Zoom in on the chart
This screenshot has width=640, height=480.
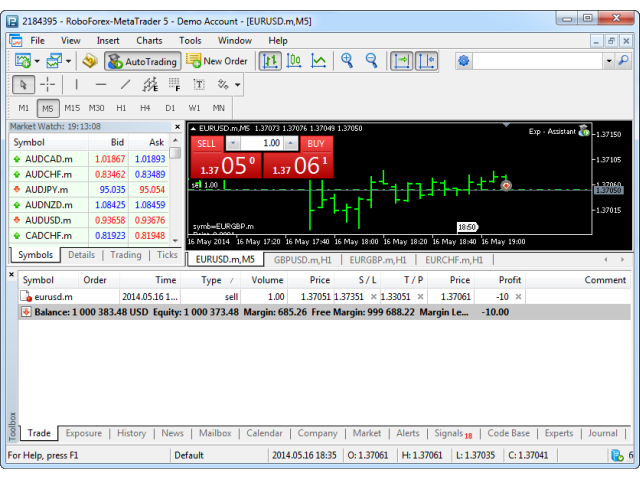click(x=347, y=61)
